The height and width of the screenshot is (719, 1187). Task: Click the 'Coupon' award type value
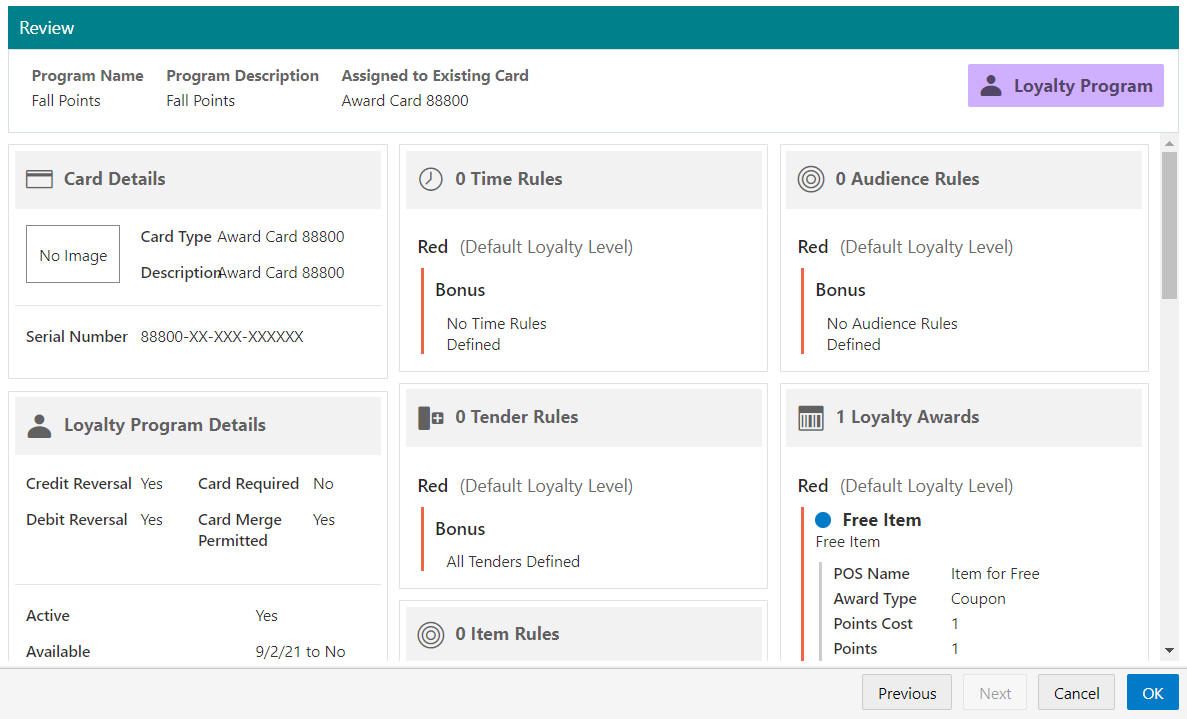click(978, 599)
